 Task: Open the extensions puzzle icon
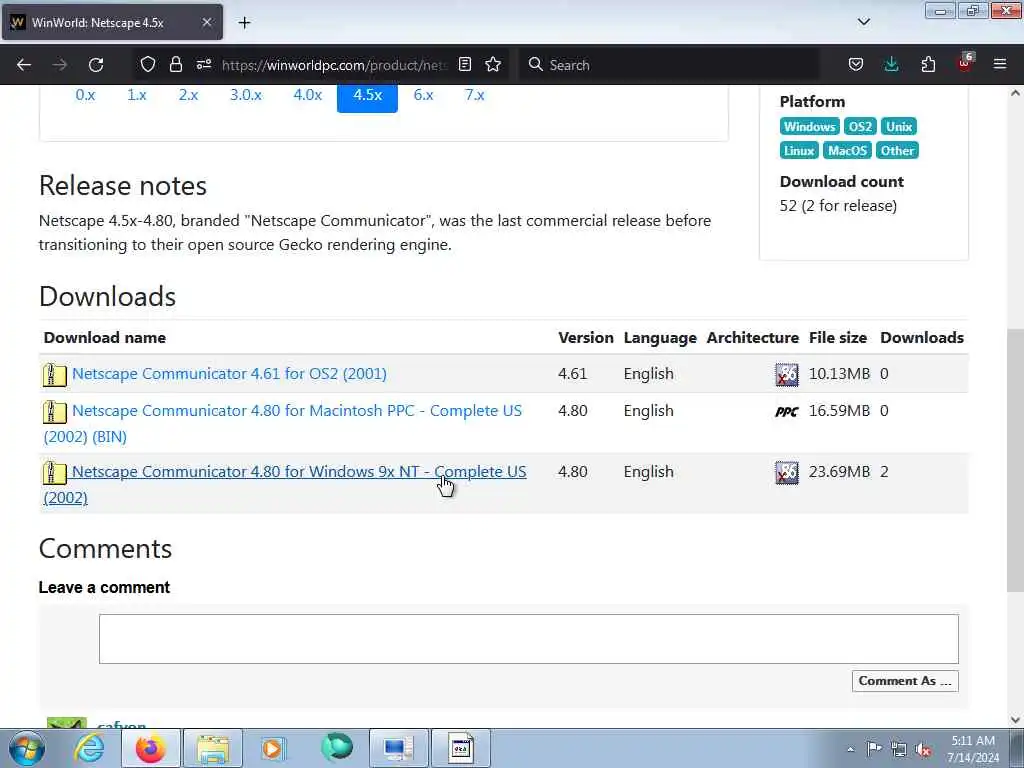click(928, 65)
